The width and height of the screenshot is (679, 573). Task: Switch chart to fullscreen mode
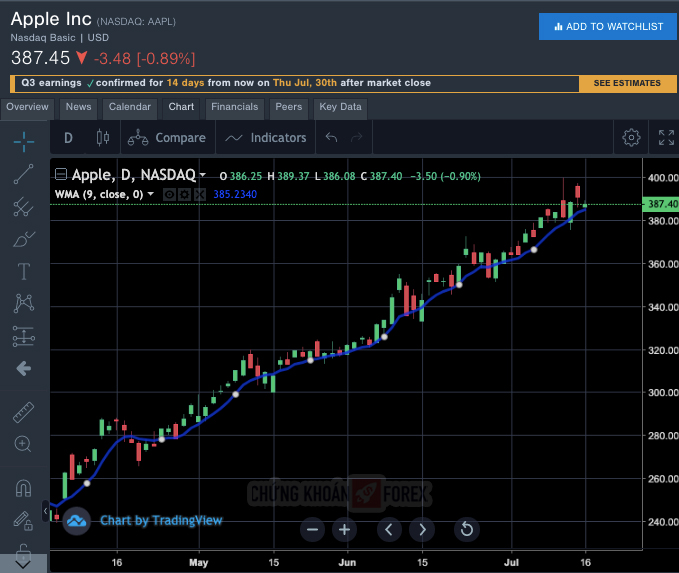pos(666,138)
